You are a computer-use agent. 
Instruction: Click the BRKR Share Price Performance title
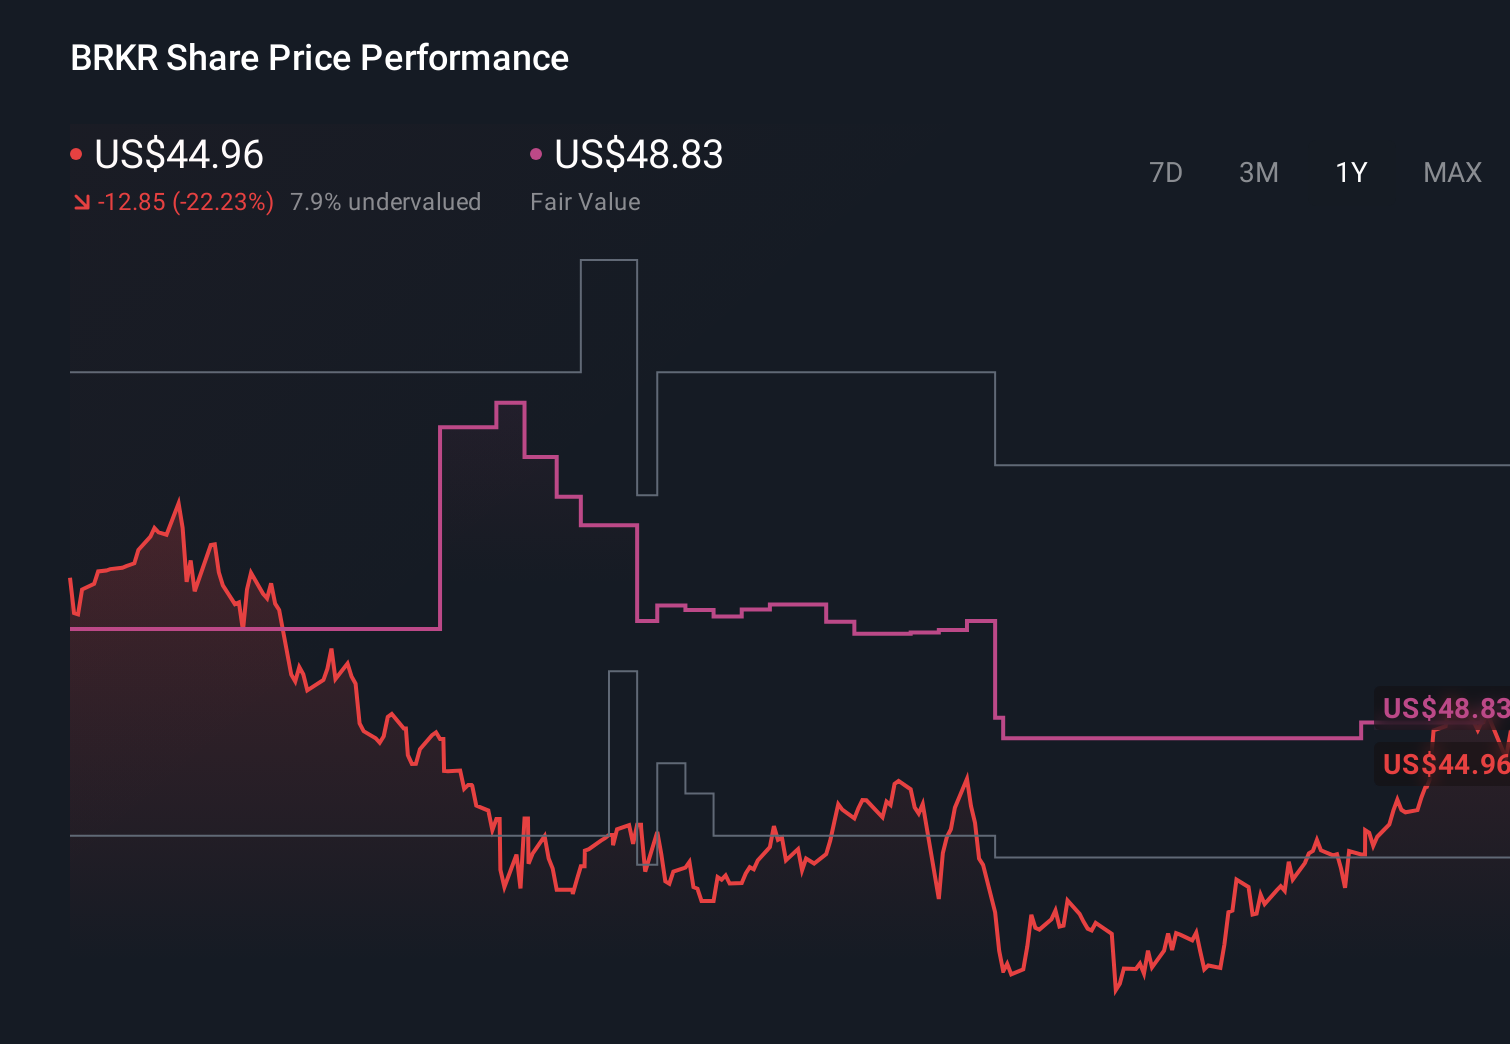click(x=318, y=58)
